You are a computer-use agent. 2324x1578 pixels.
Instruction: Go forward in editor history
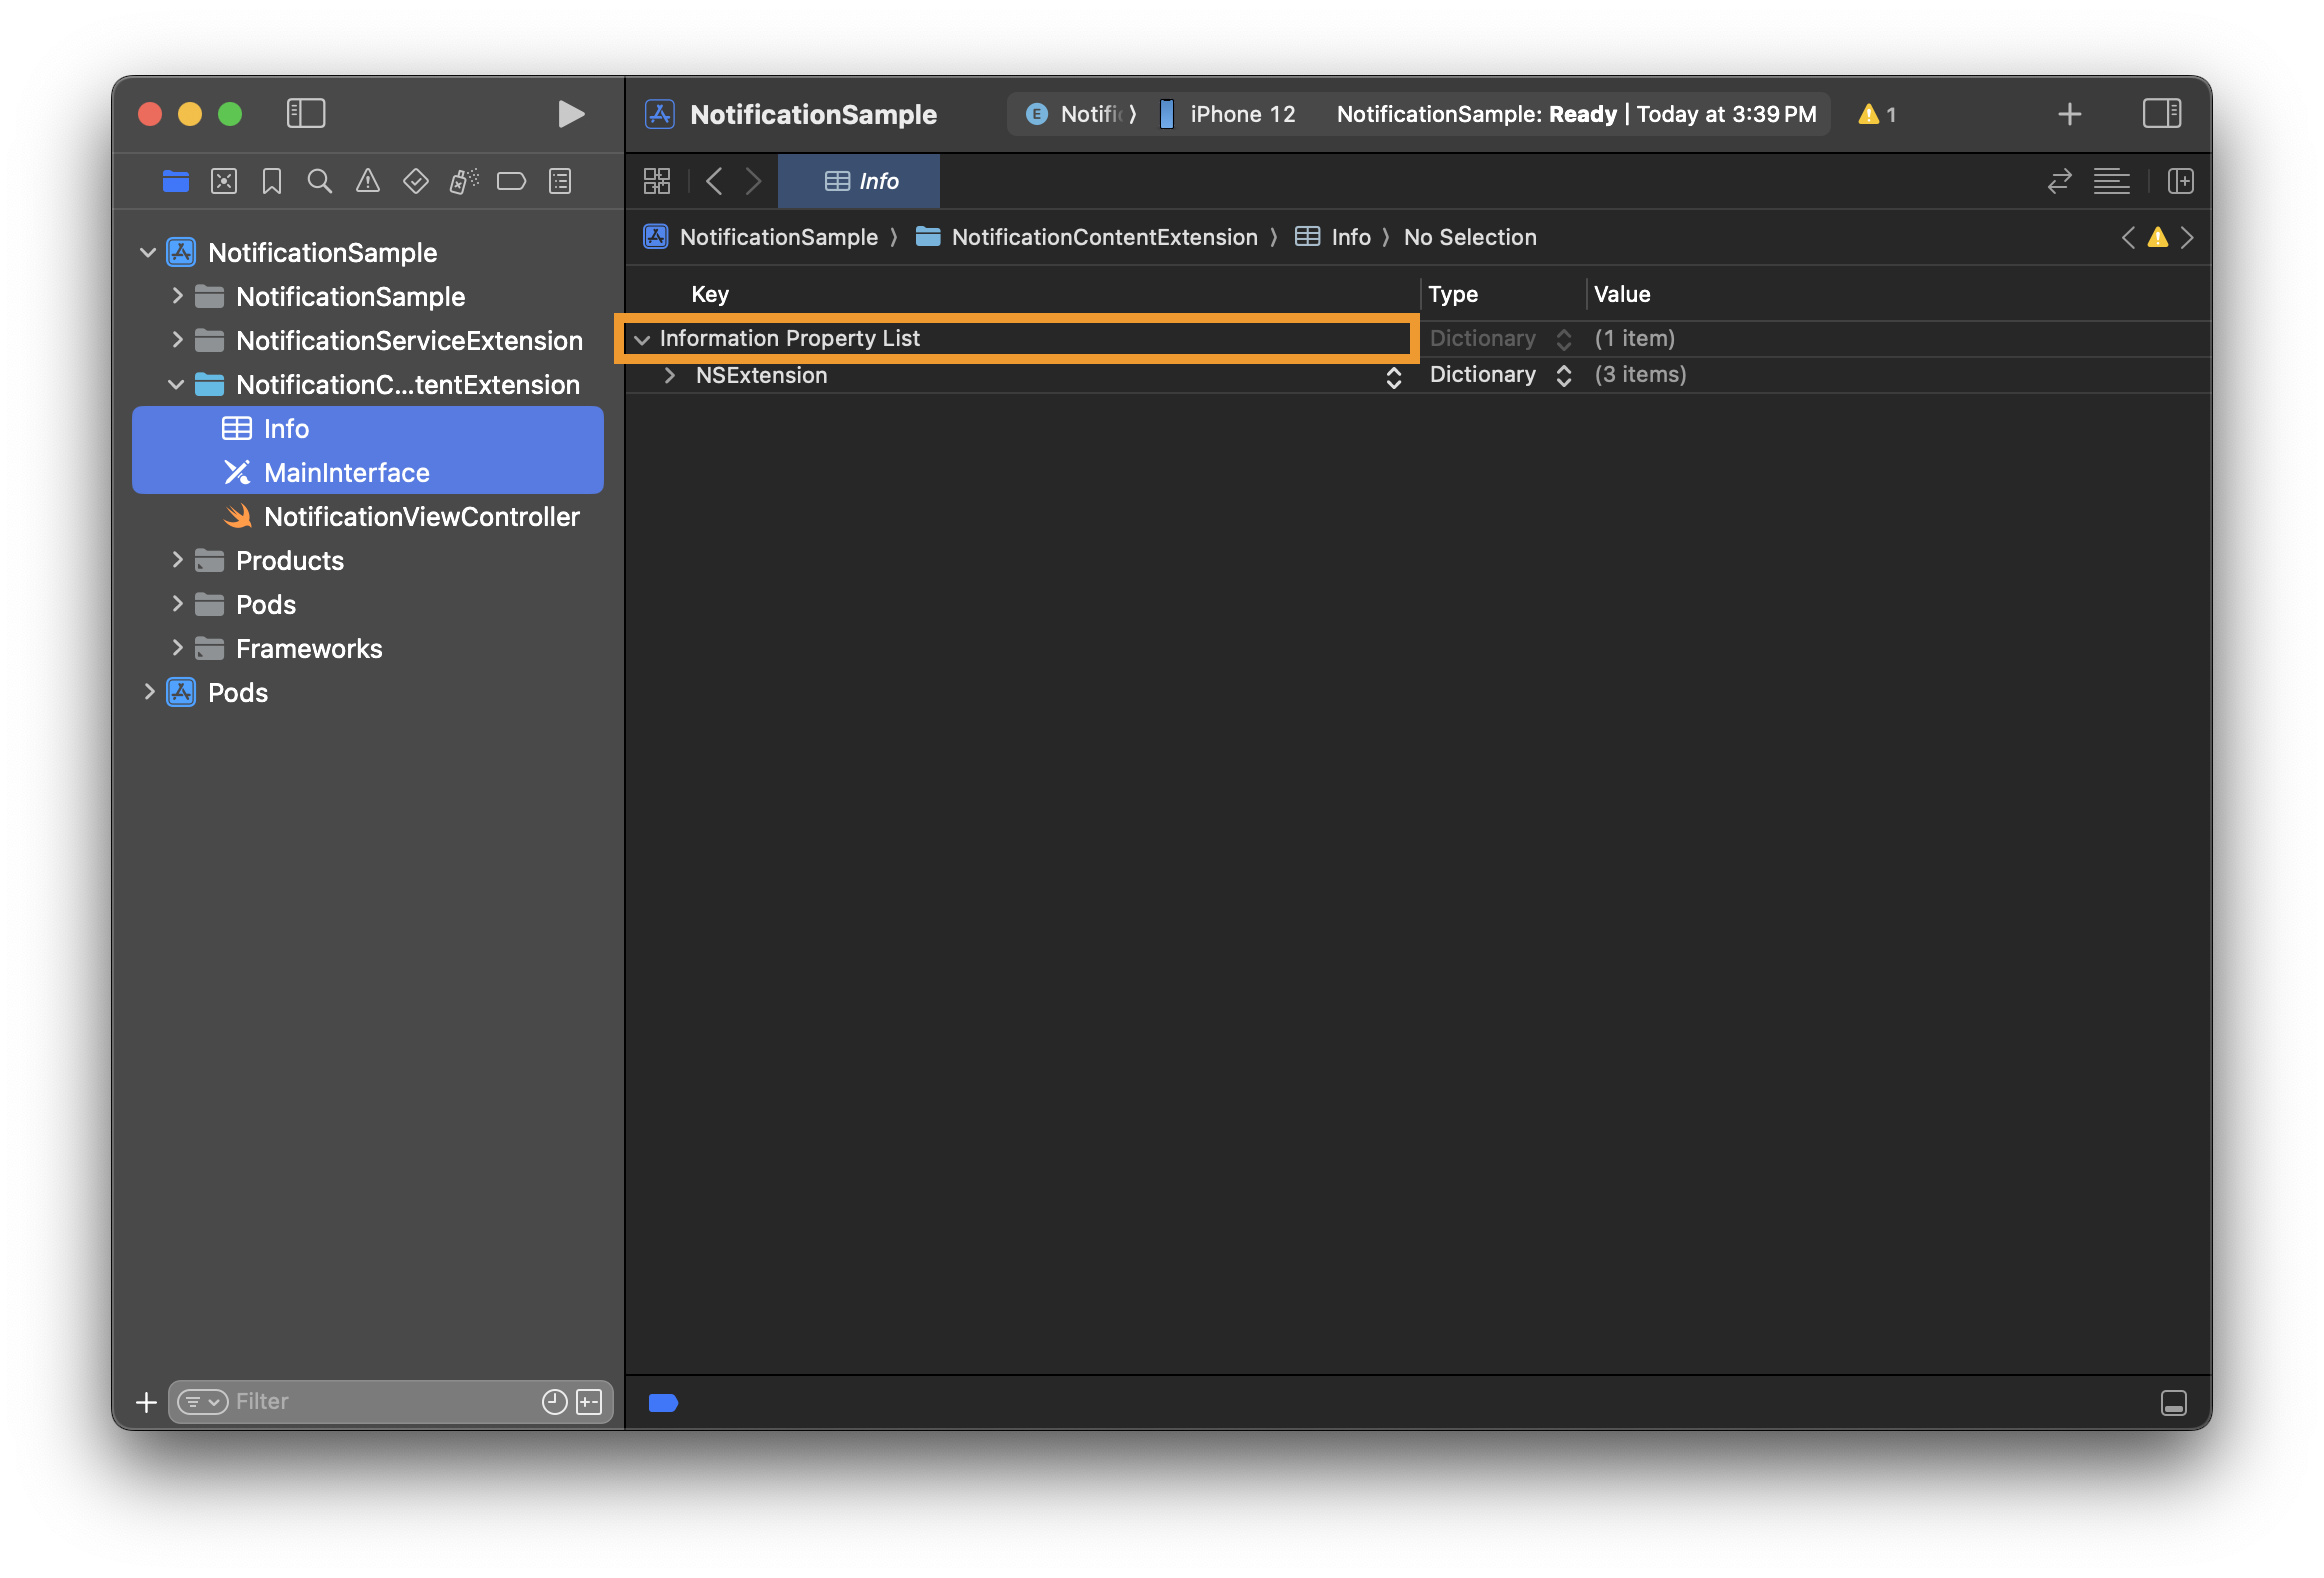tap(754, 181)
